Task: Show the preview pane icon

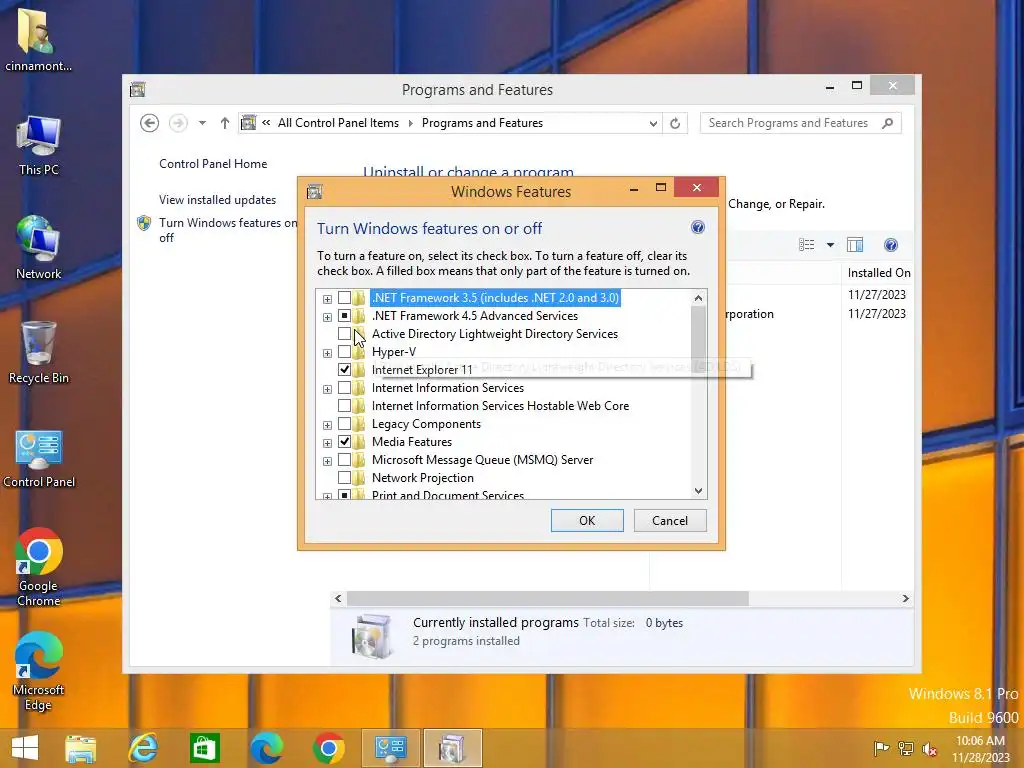Action: [x=855, y=245]
